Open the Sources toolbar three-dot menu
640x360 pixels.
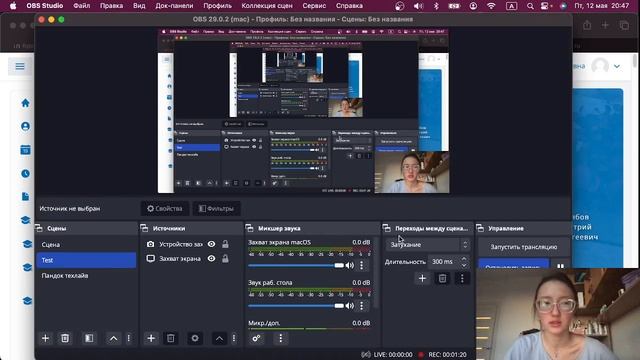[234, 338]
